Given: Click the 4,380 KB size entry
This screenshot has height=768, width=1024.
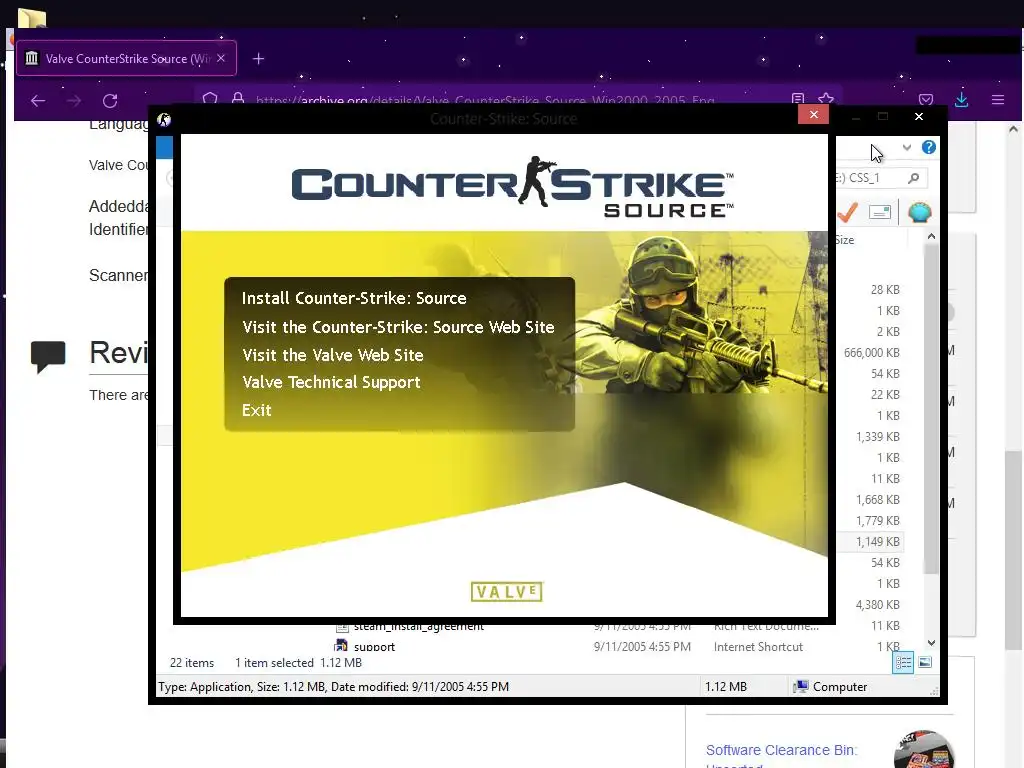Looking at the screenshot, I should [x=877, y=605].
